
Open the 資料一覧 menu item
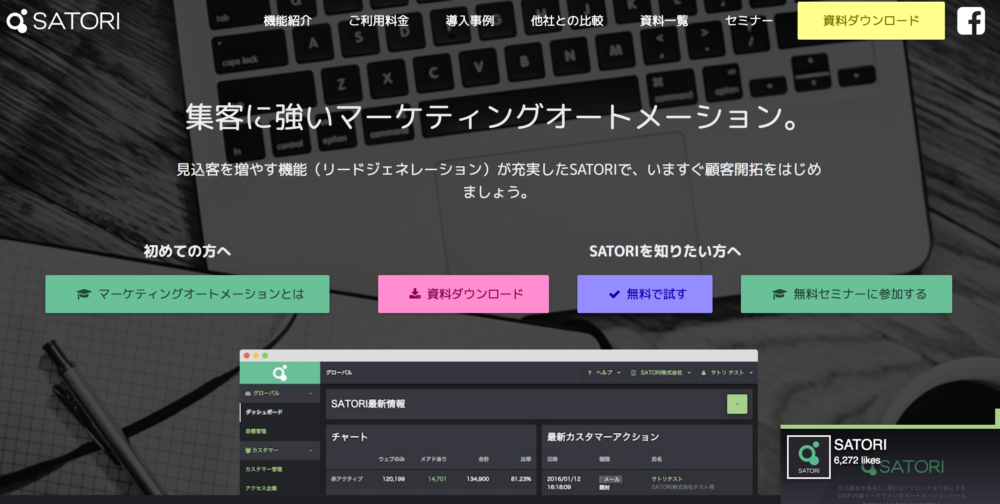pyautogui.click(x=663, y=21)
